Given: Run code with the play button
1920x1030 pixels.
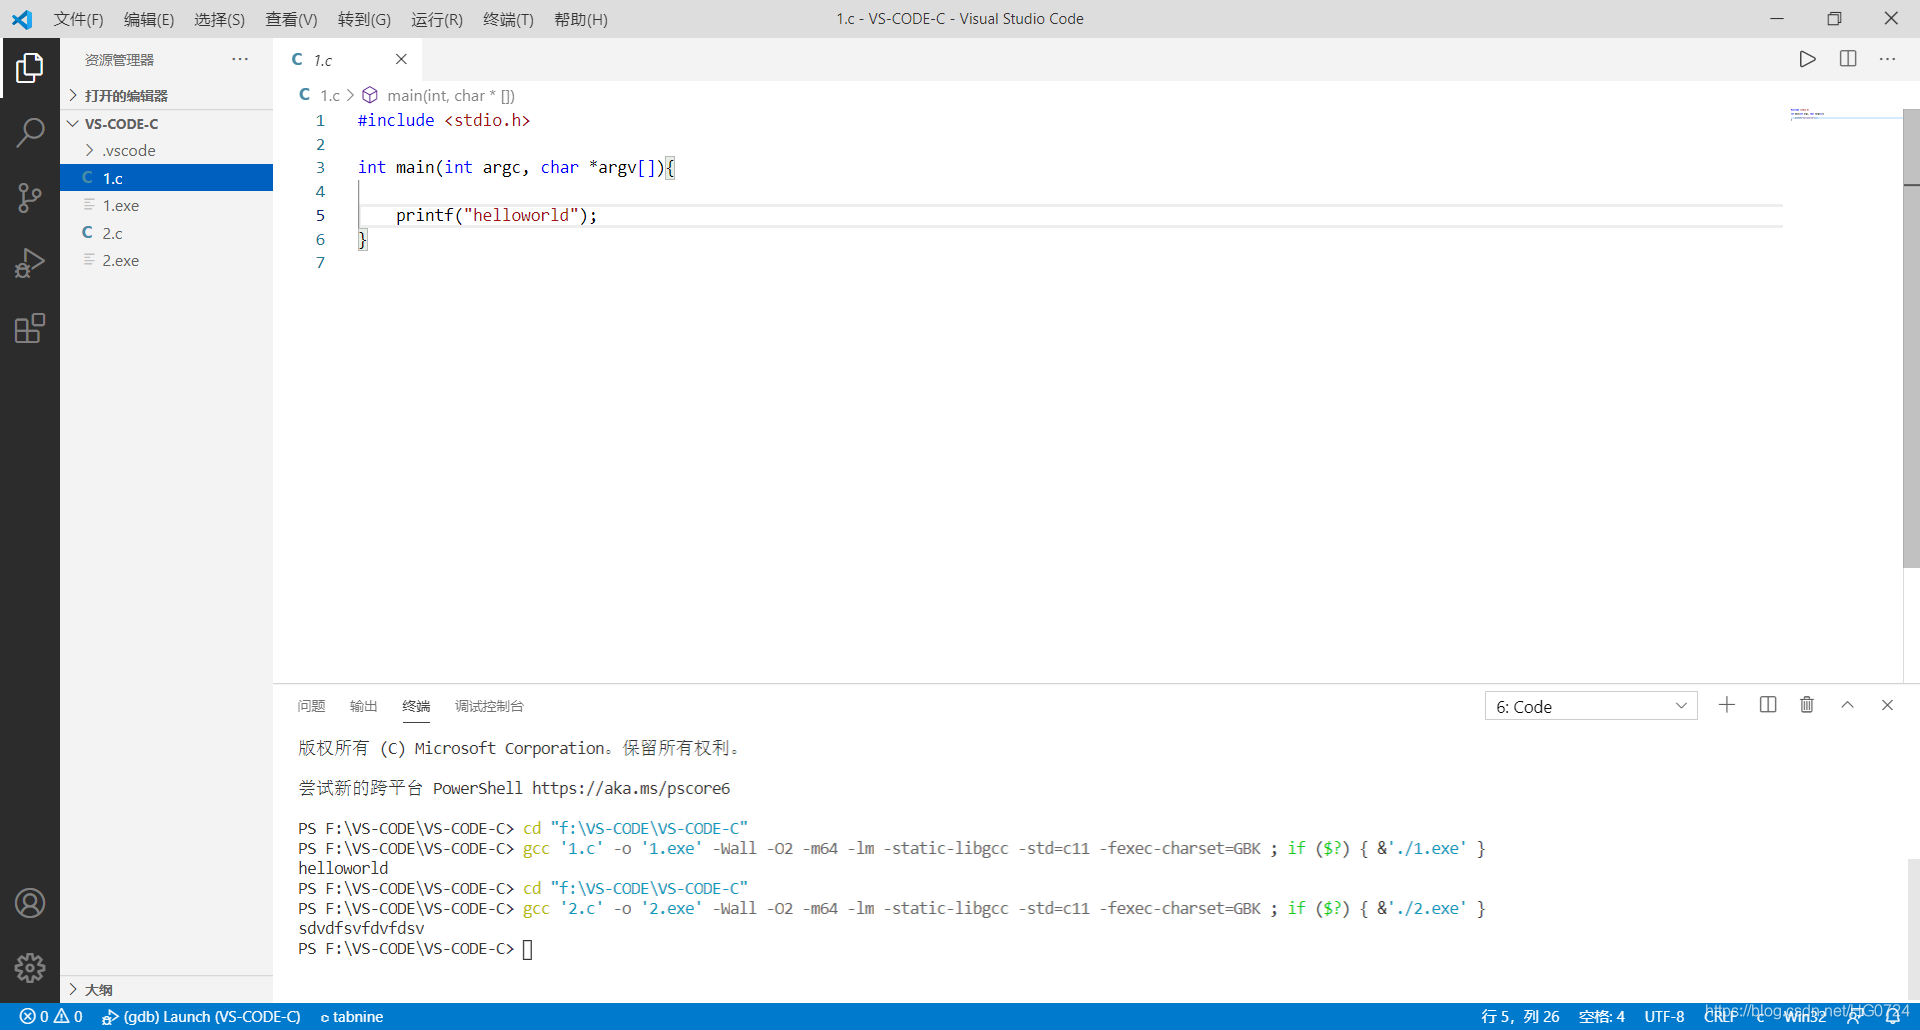Looking at the screenshot, I should (x=1807, y=59).
